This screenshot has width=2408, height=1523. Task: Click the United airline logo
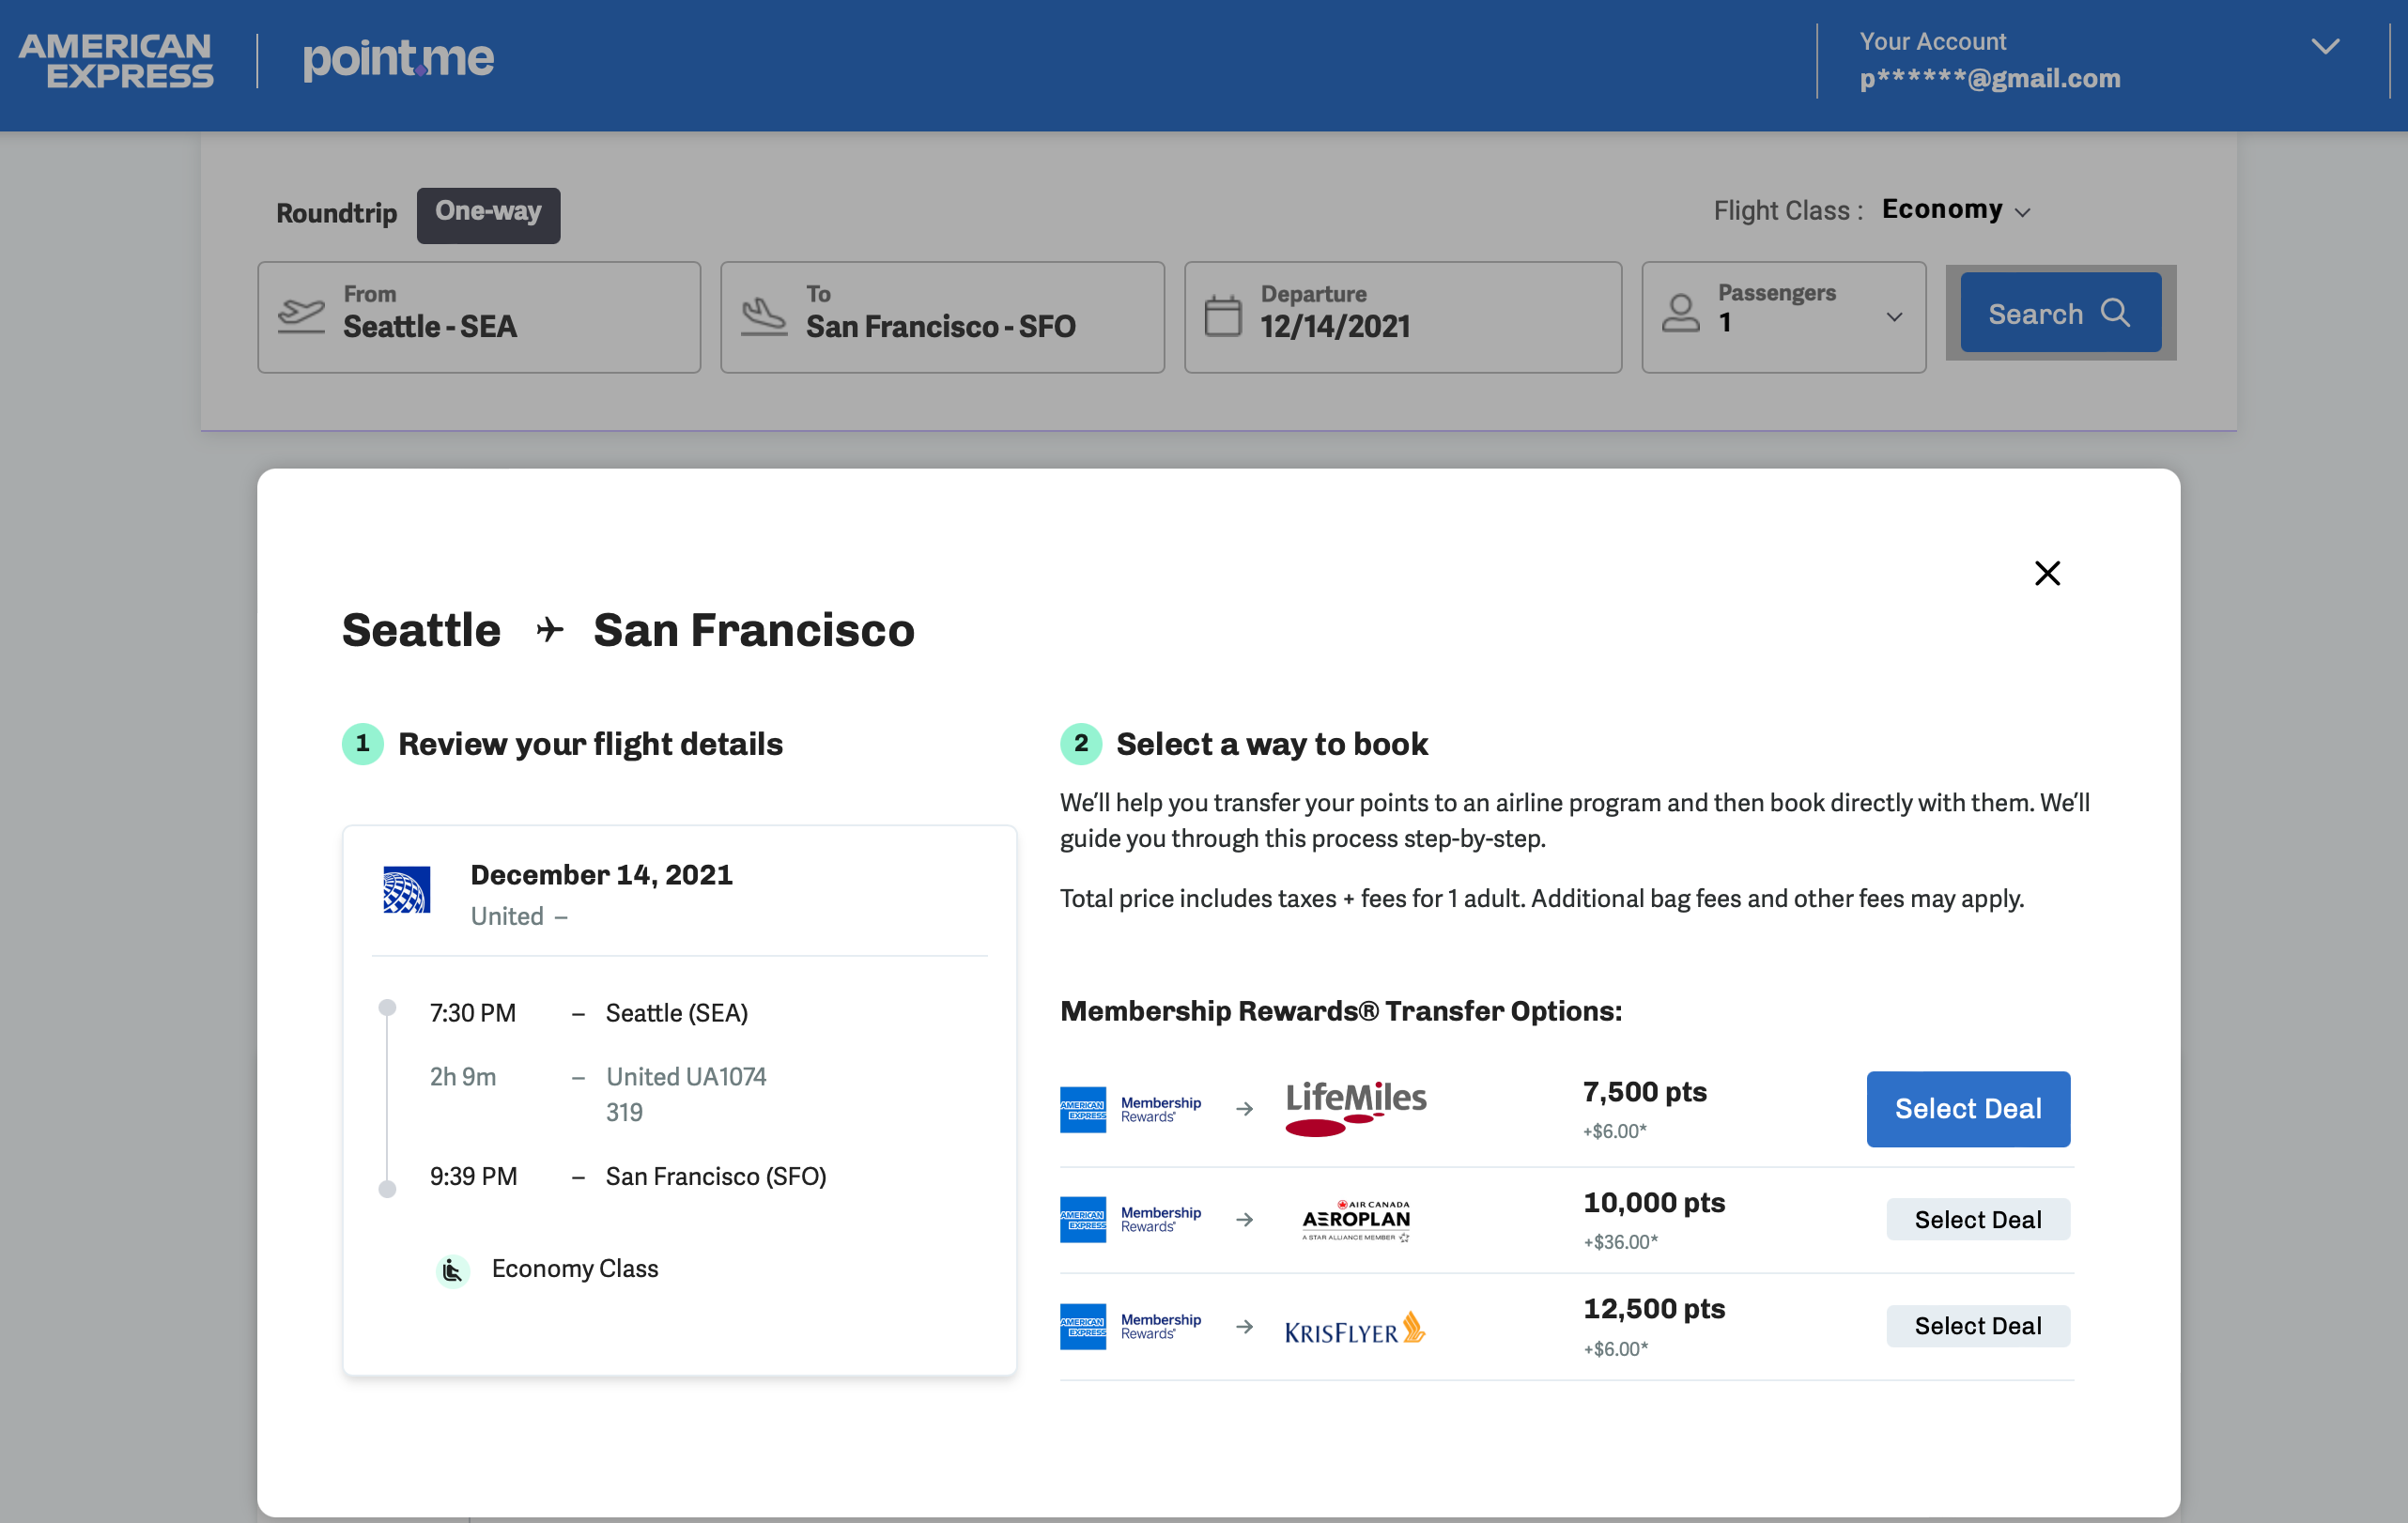click(406, 888)
